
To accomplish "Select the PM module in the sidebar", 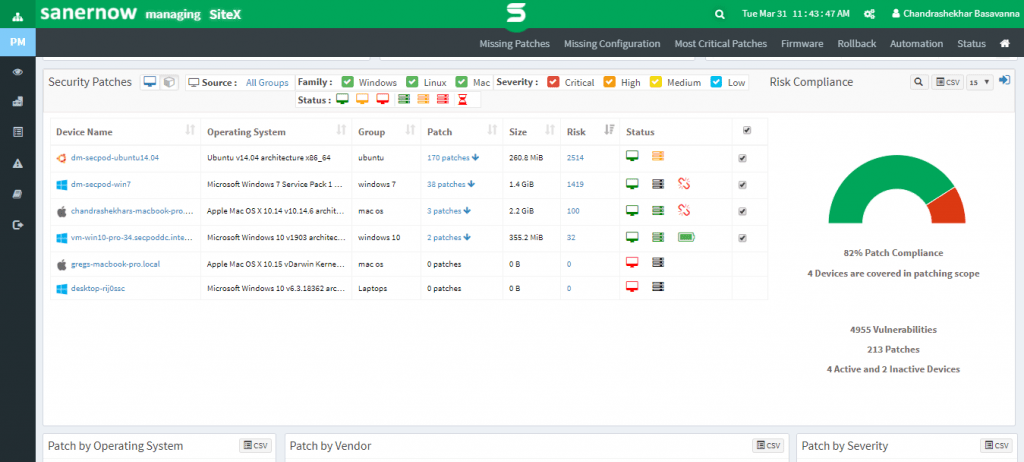I will click(x=18, y=42).
